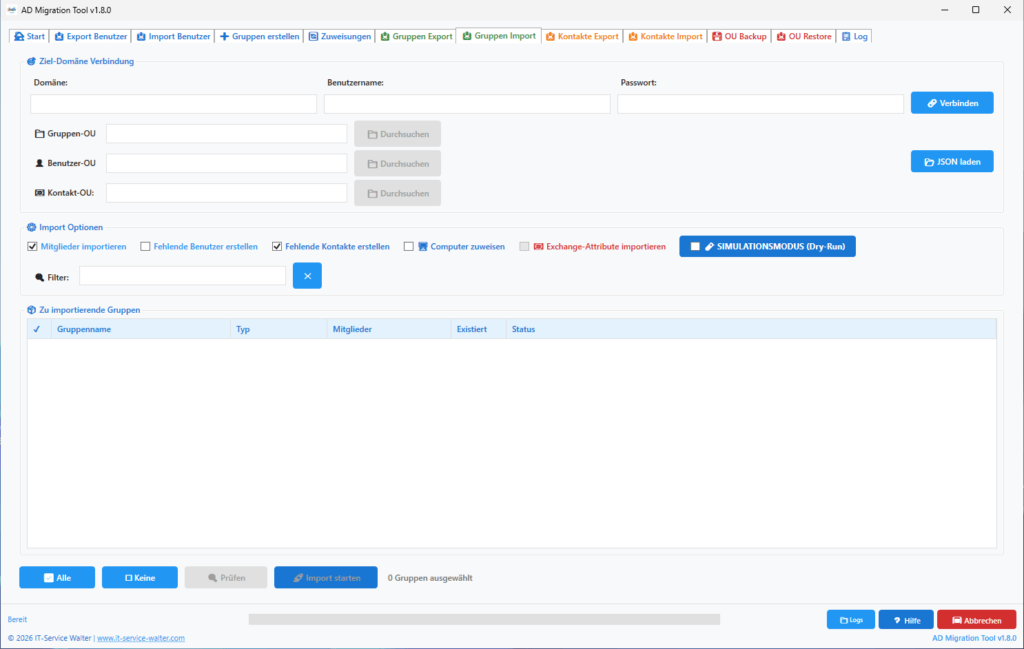Click the Exchange-Attribute red icon

(x=538, y=247)
